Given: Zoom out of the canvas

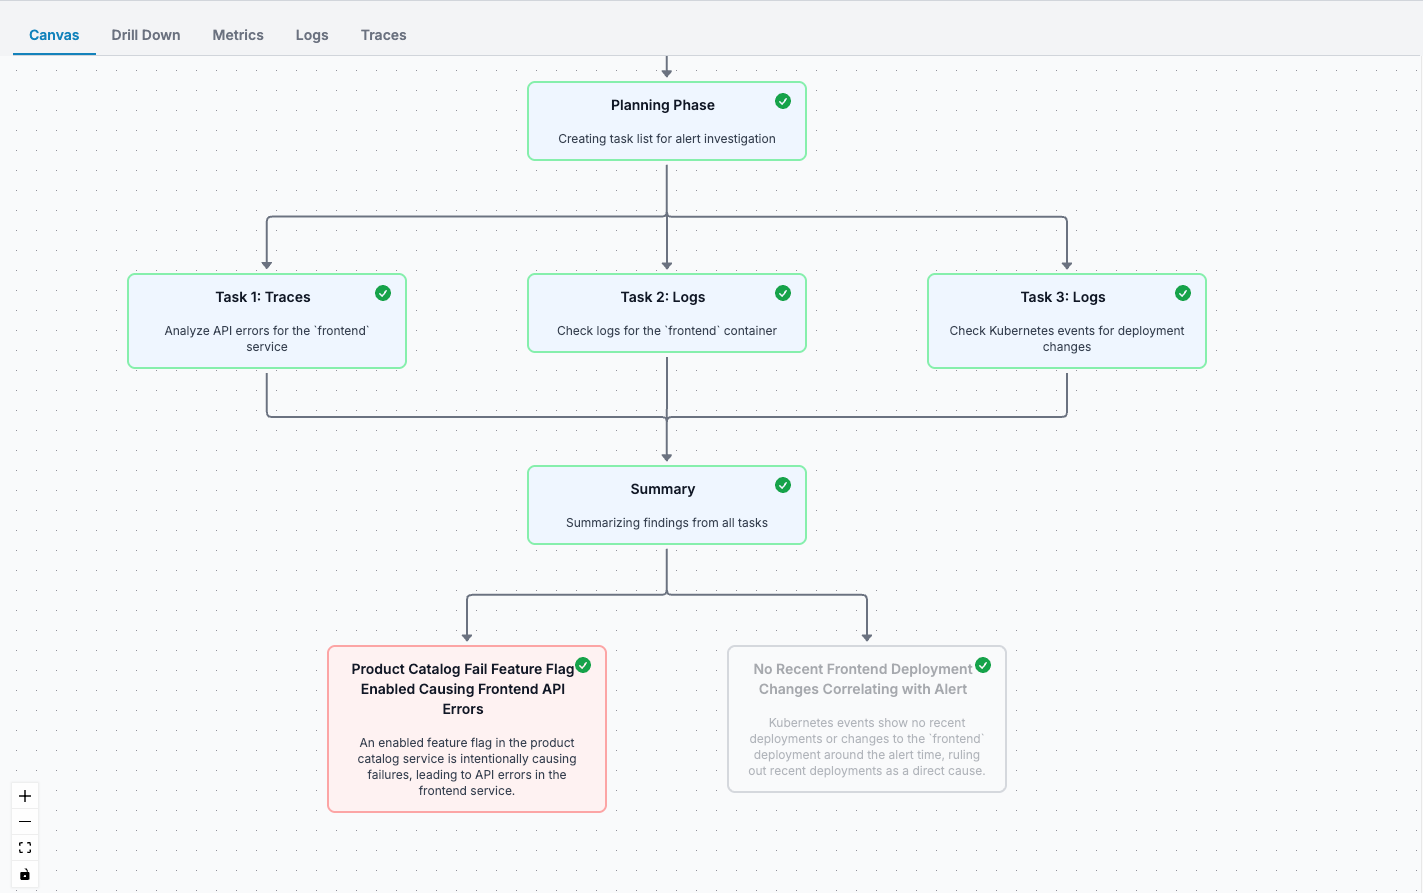Looking at the screenshot, I should pyautogui.click(x=25, y=822).
